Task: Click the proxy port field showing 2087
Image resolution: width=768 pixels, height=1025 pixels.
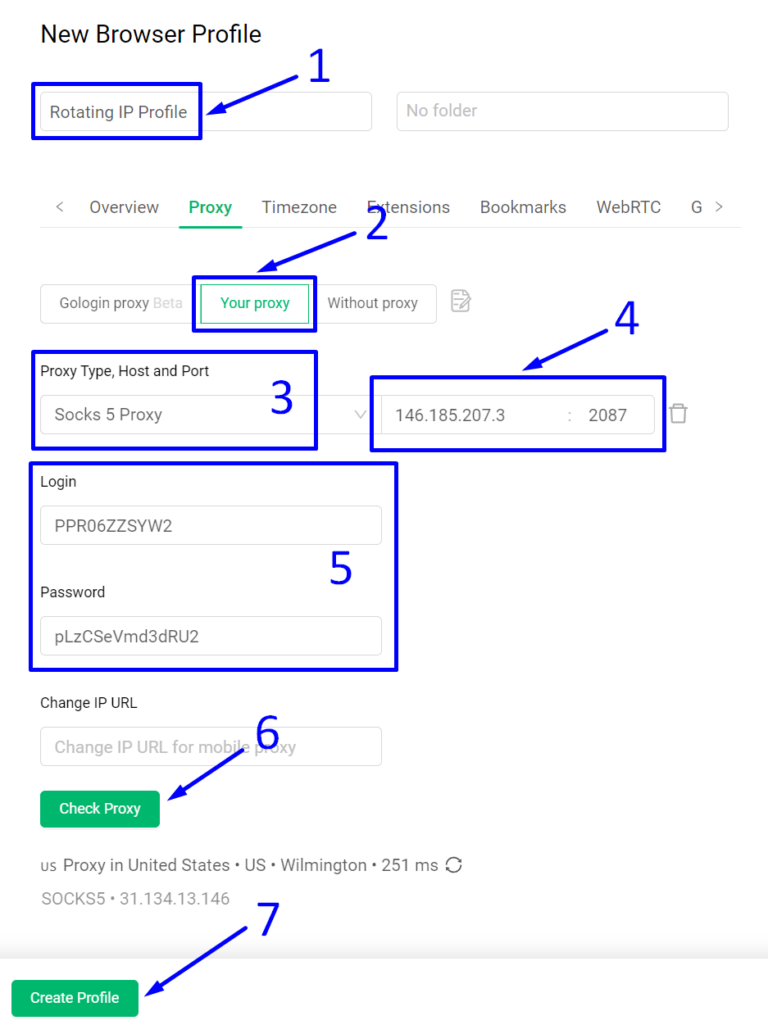Action: [x=608, y=414]
